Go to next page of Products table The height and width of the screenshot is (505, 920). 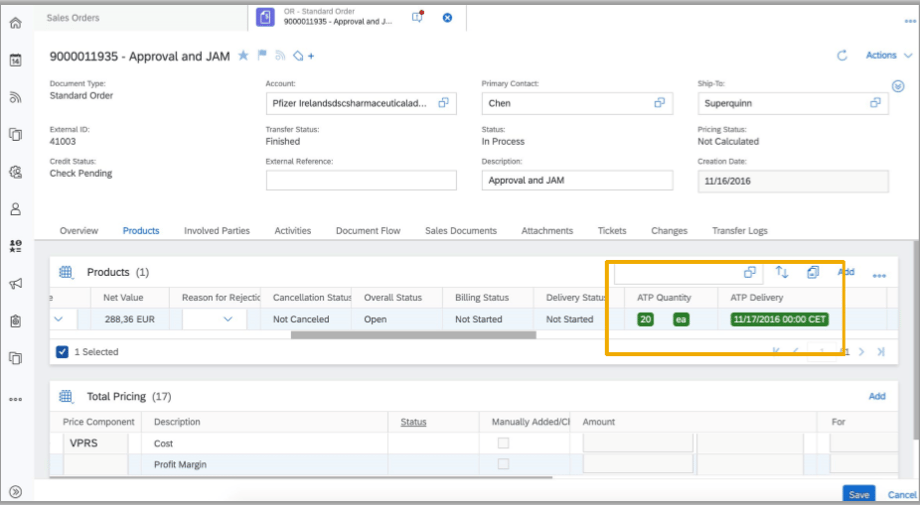pos(861,352)
